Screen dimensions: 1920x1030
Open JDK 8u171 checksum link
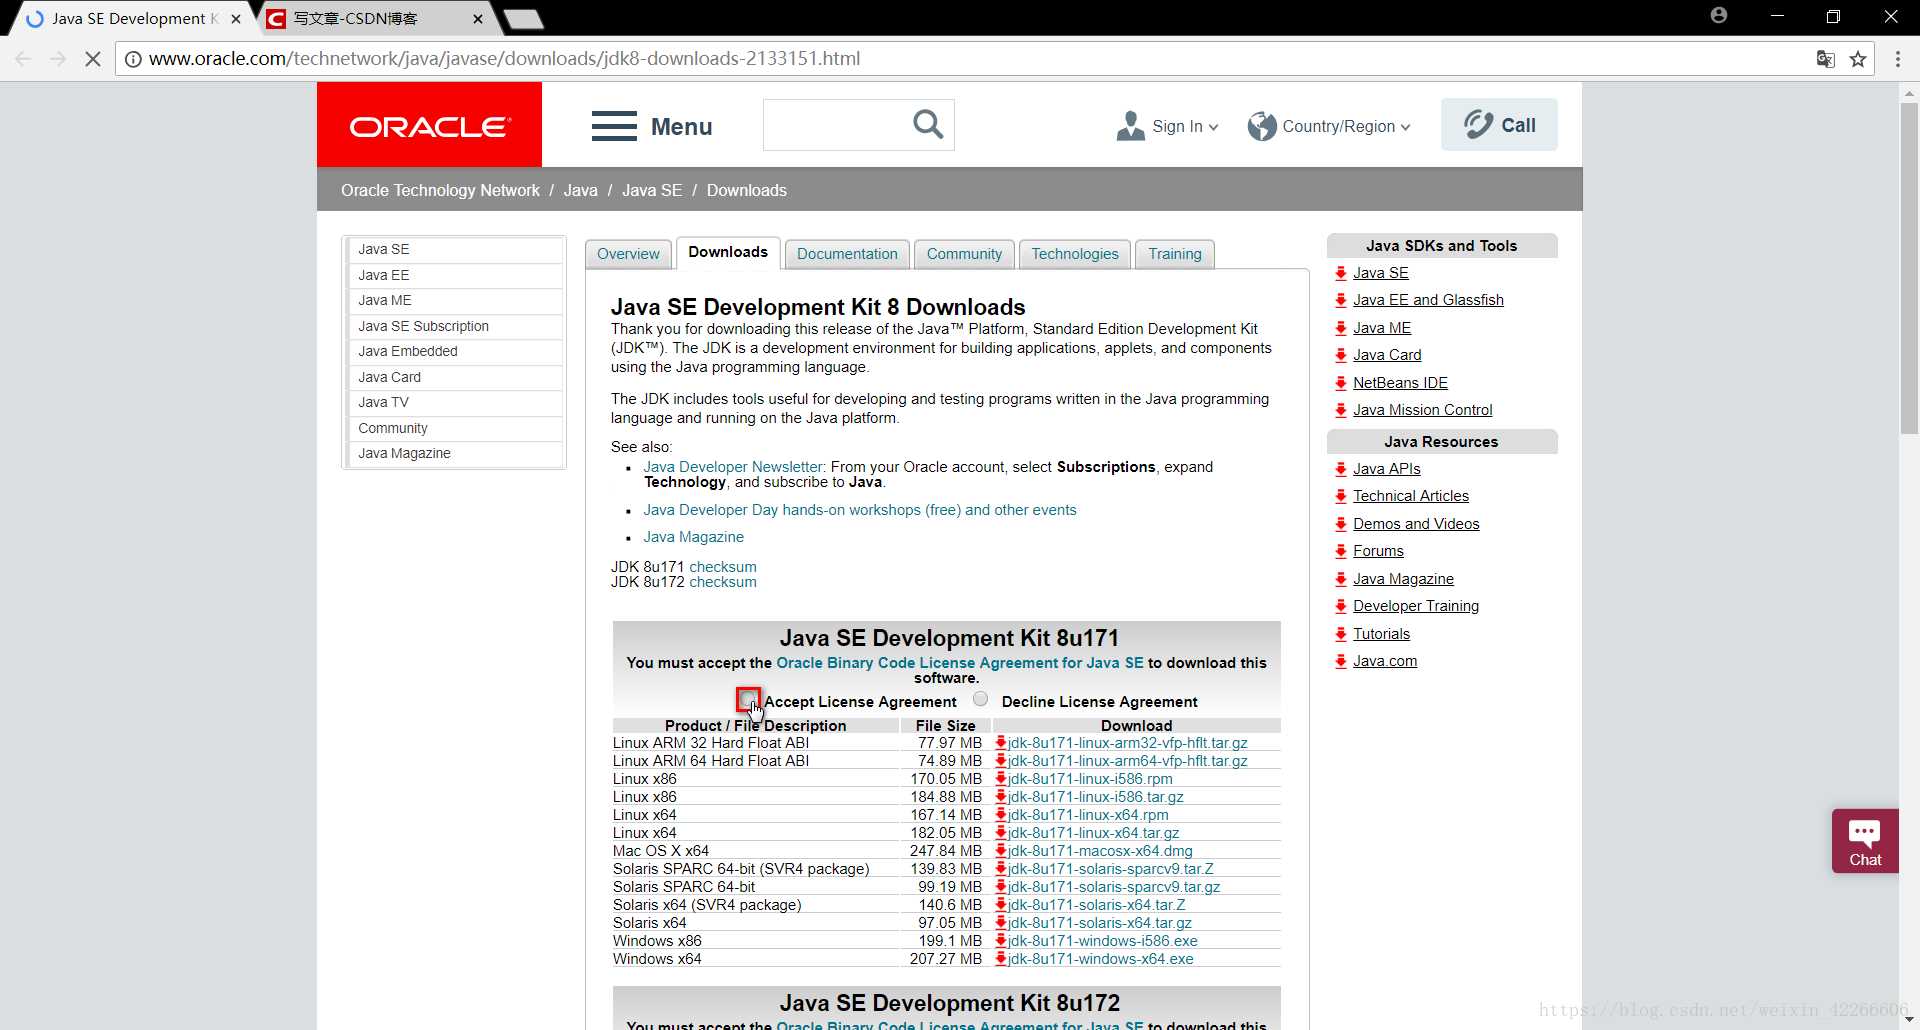click(x=723, y=567)
